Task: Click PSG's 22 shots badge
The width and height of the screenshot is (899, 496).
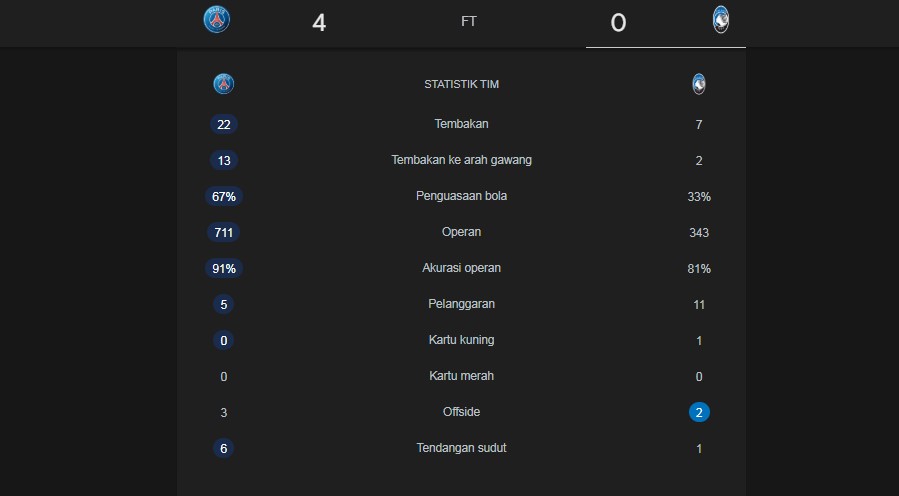Action: (x=224, y=124)
